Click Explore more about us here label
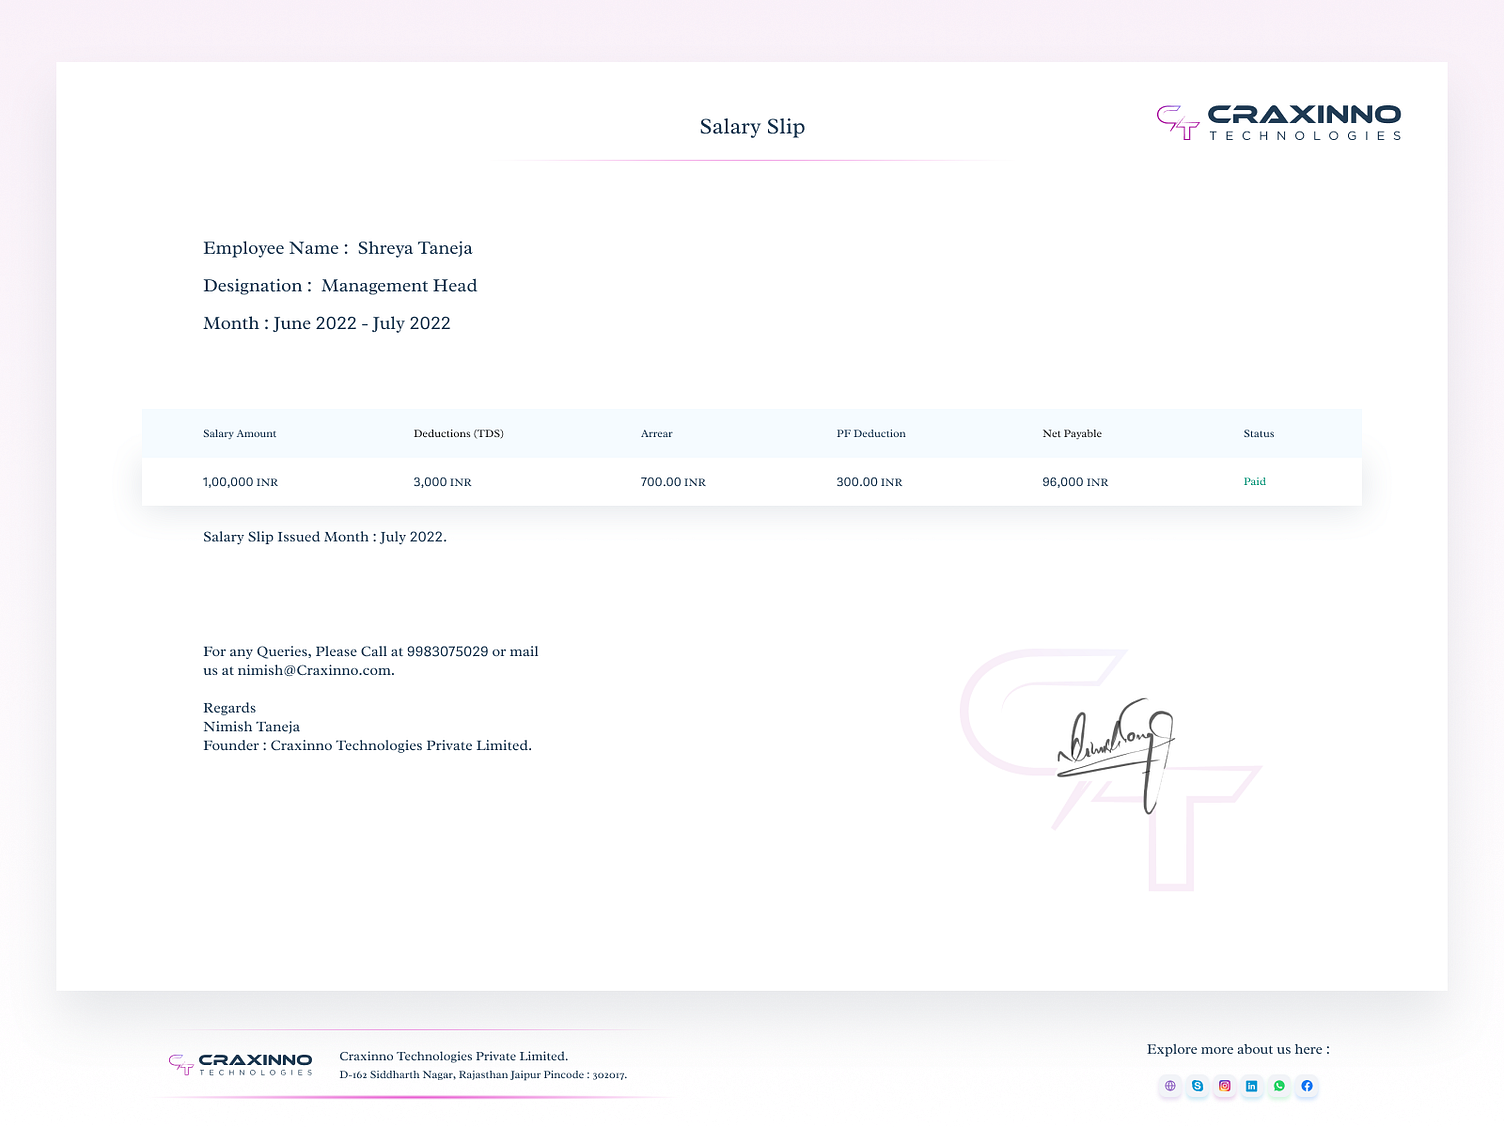The width and height of the screenshot is (1504, 1128). 1238,1049
